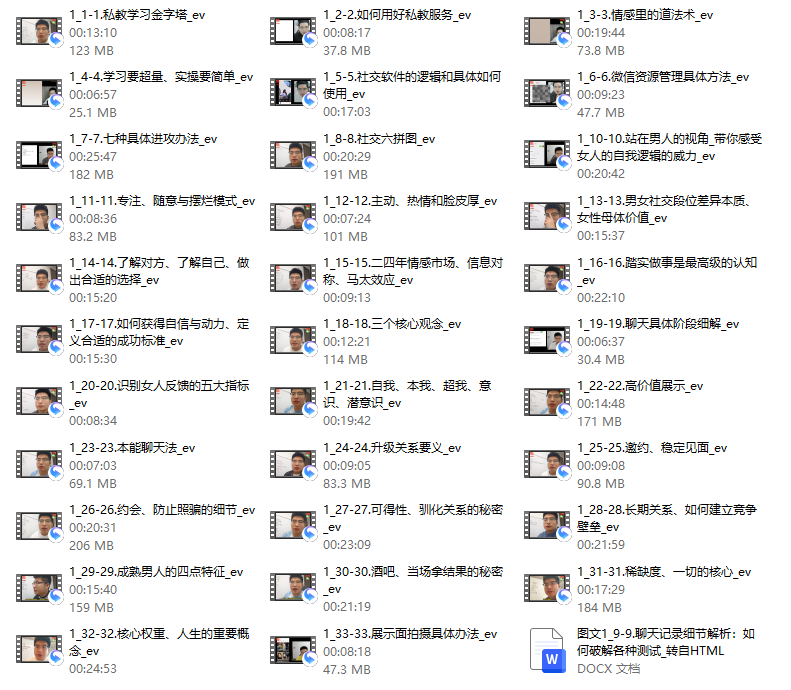Open the Word DOCX document icon
This screenshot has width=791, height=690.
547,651
